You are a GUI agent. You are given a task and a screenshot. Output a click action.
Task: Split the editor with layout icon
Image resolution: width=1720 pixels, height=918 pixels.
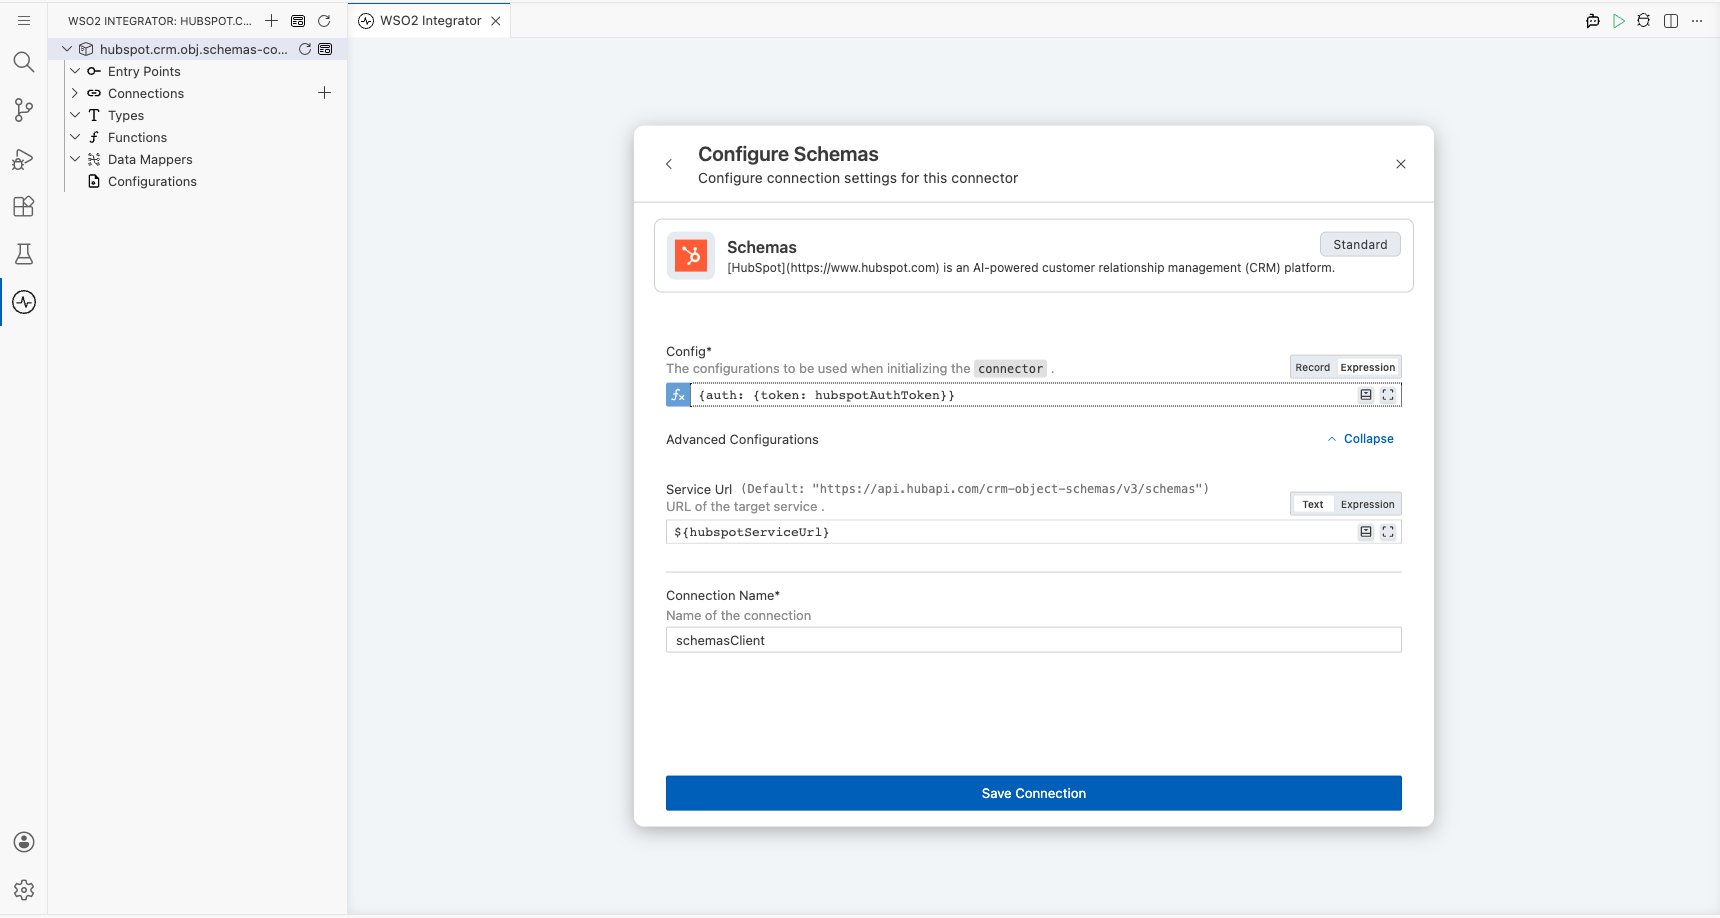[x=1671, y=21]
